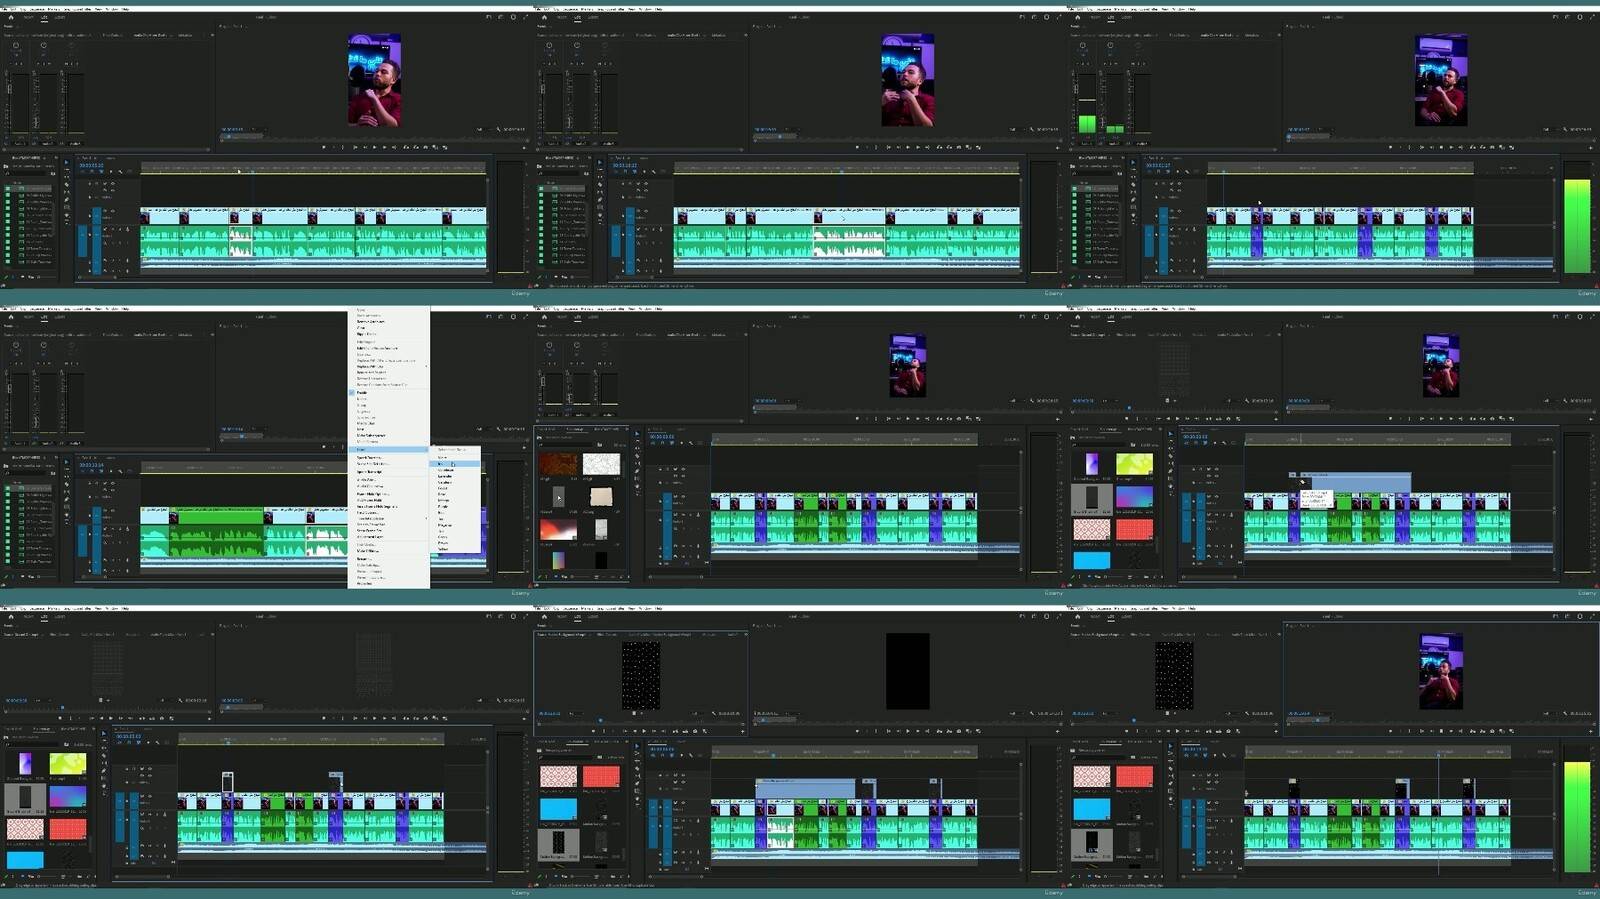Viewport: 1600px width, 899px height.
Task: Open Program Monitor wrench settings in middle-right frame
Action: click(1565, 400)
